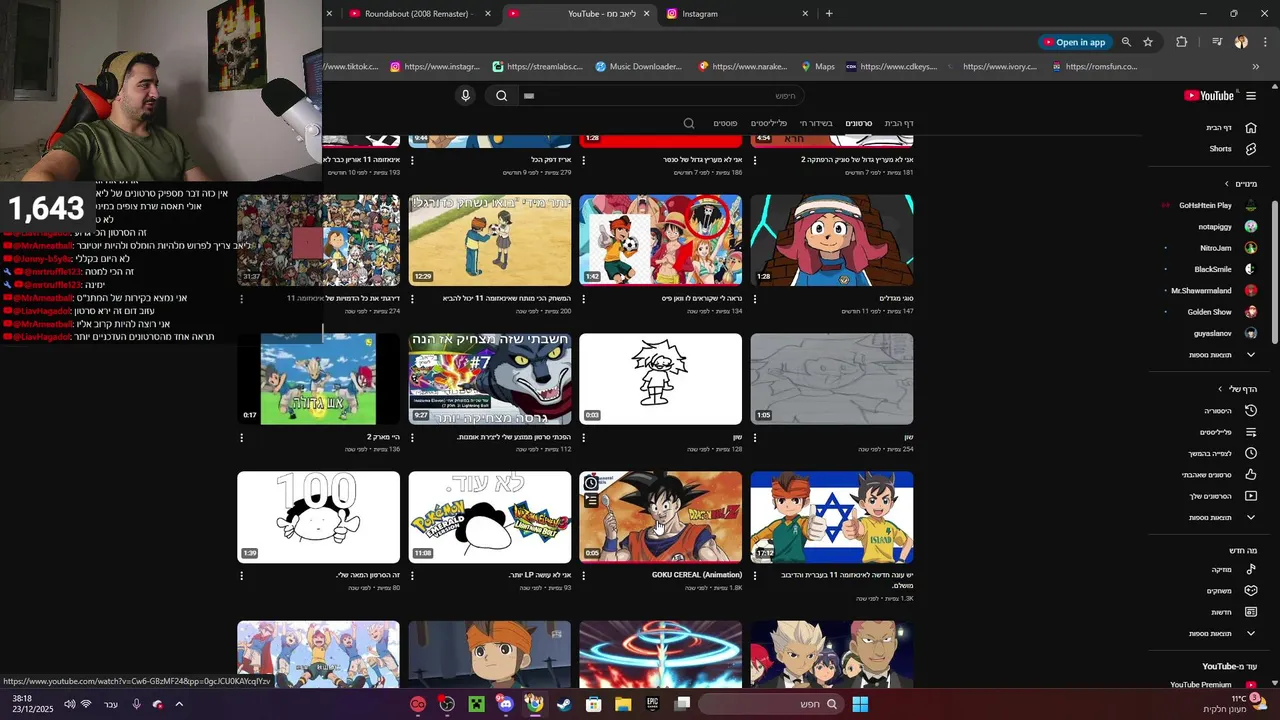Click the Windows taskbar search box
The height and width of the screenshot is (720, 1280).
point(770,704)
